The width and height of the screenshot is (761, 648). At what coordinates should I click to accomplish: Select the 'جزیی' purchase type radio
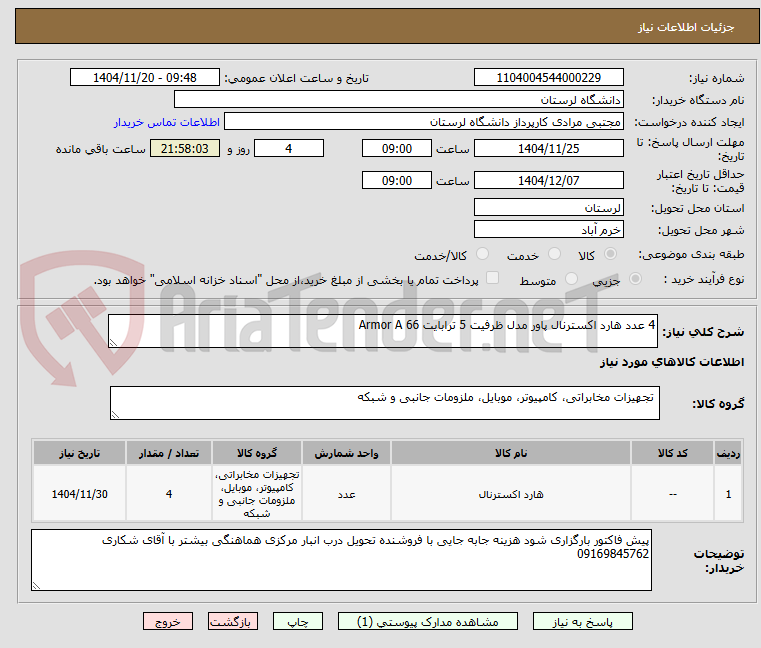point(635,279)
